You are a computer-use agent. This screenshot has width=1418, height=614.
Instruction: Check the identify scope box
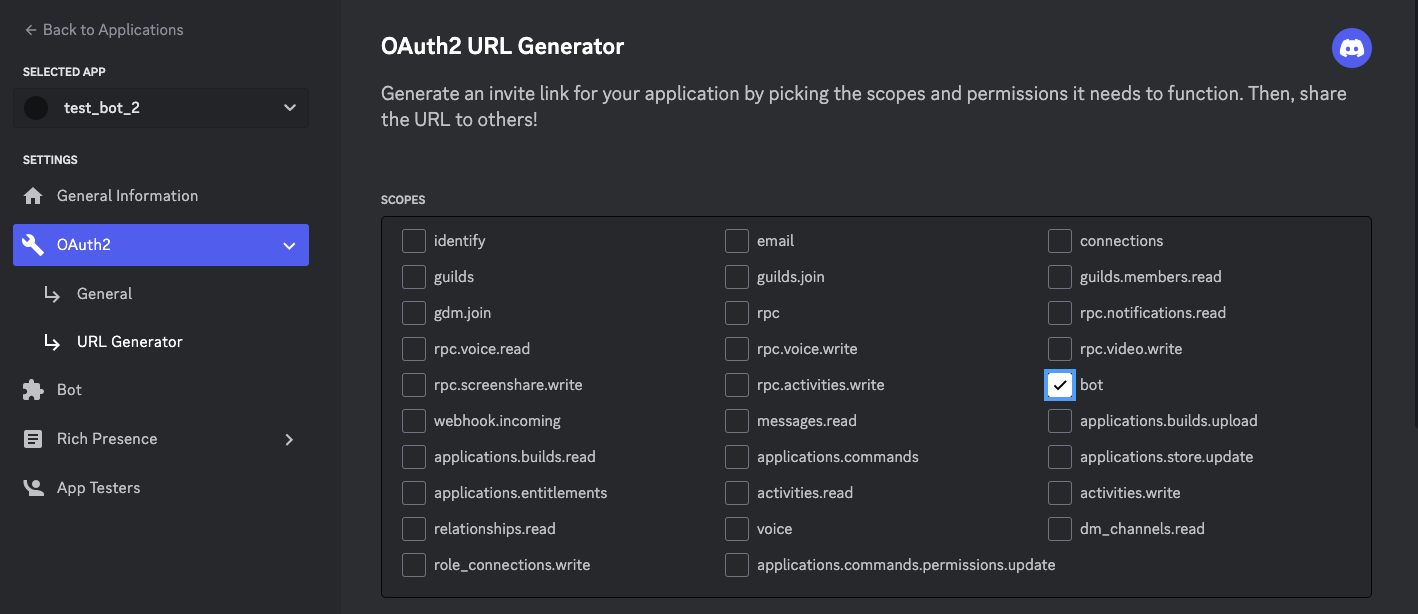[414, 241]
